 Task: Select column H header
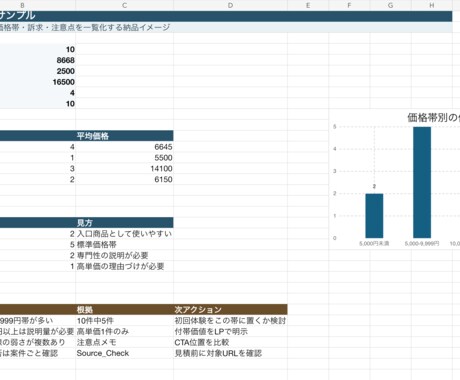pos(432,5)
